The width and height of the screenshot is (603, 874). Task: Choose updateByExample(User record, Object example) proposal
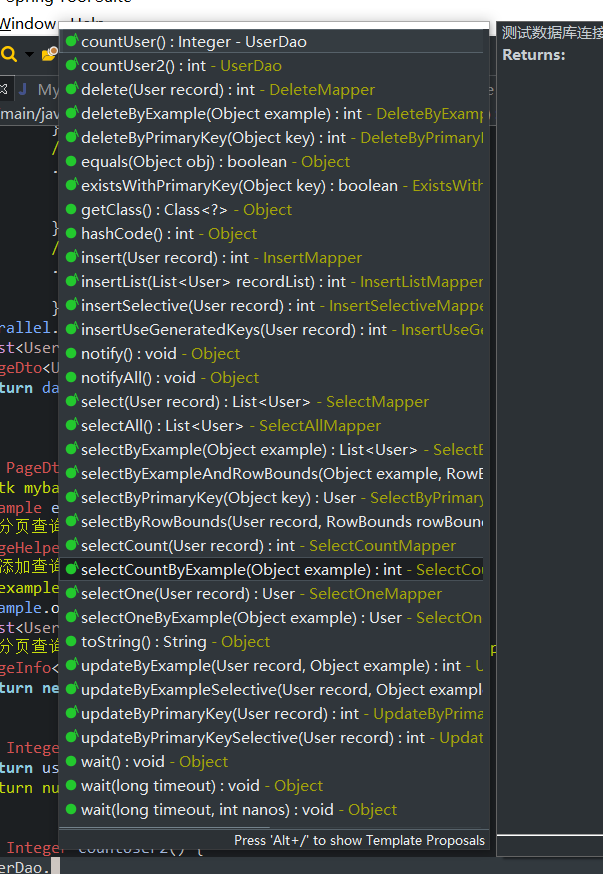point(271,665)
